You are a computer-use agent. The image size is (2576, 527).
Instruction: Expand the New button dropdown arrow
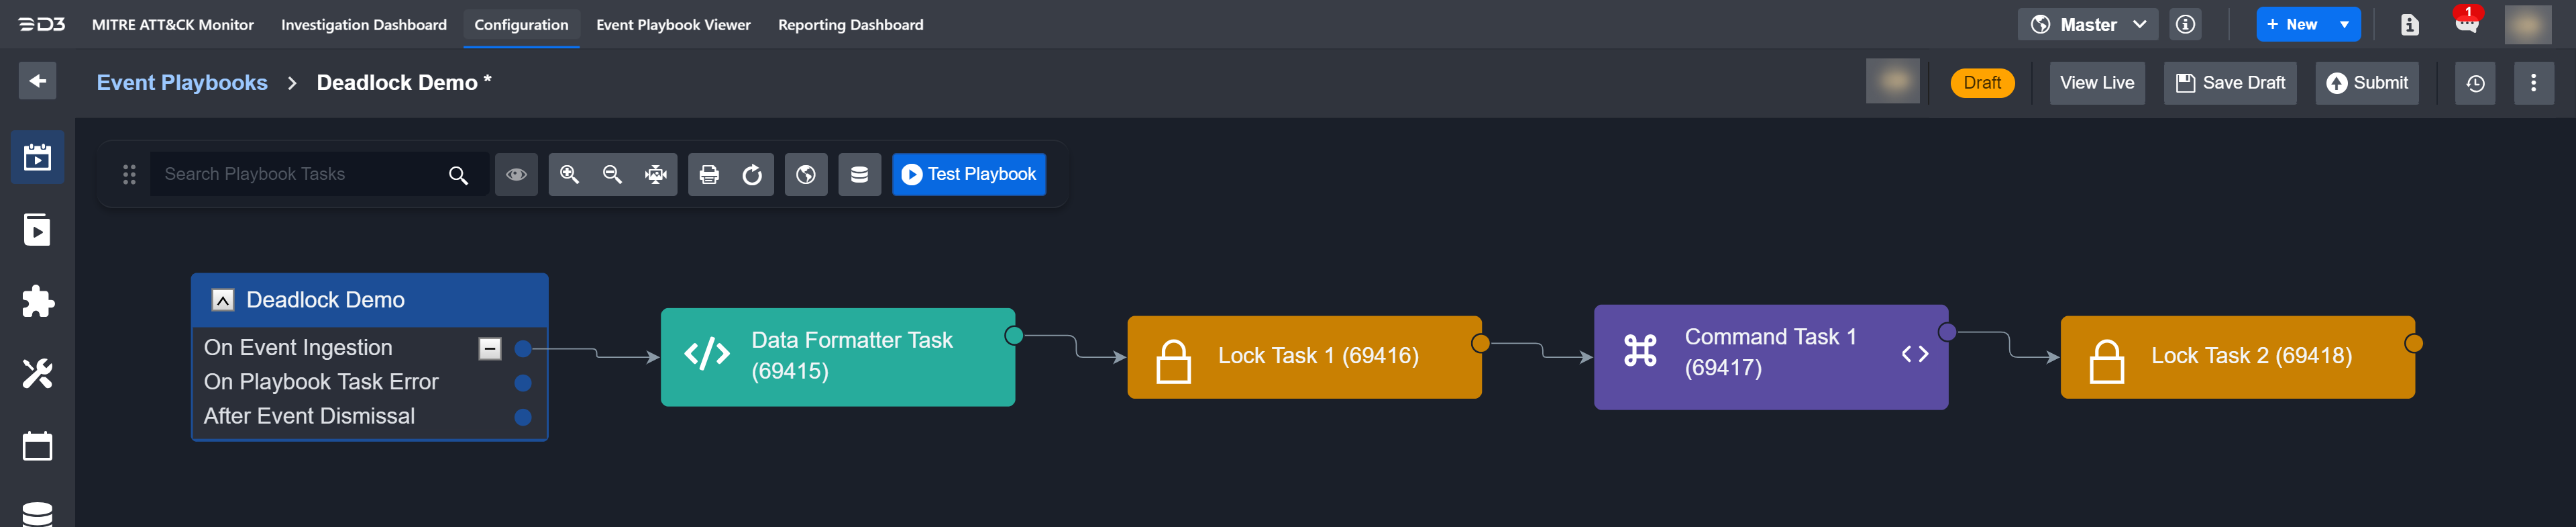coord(2344,24)
